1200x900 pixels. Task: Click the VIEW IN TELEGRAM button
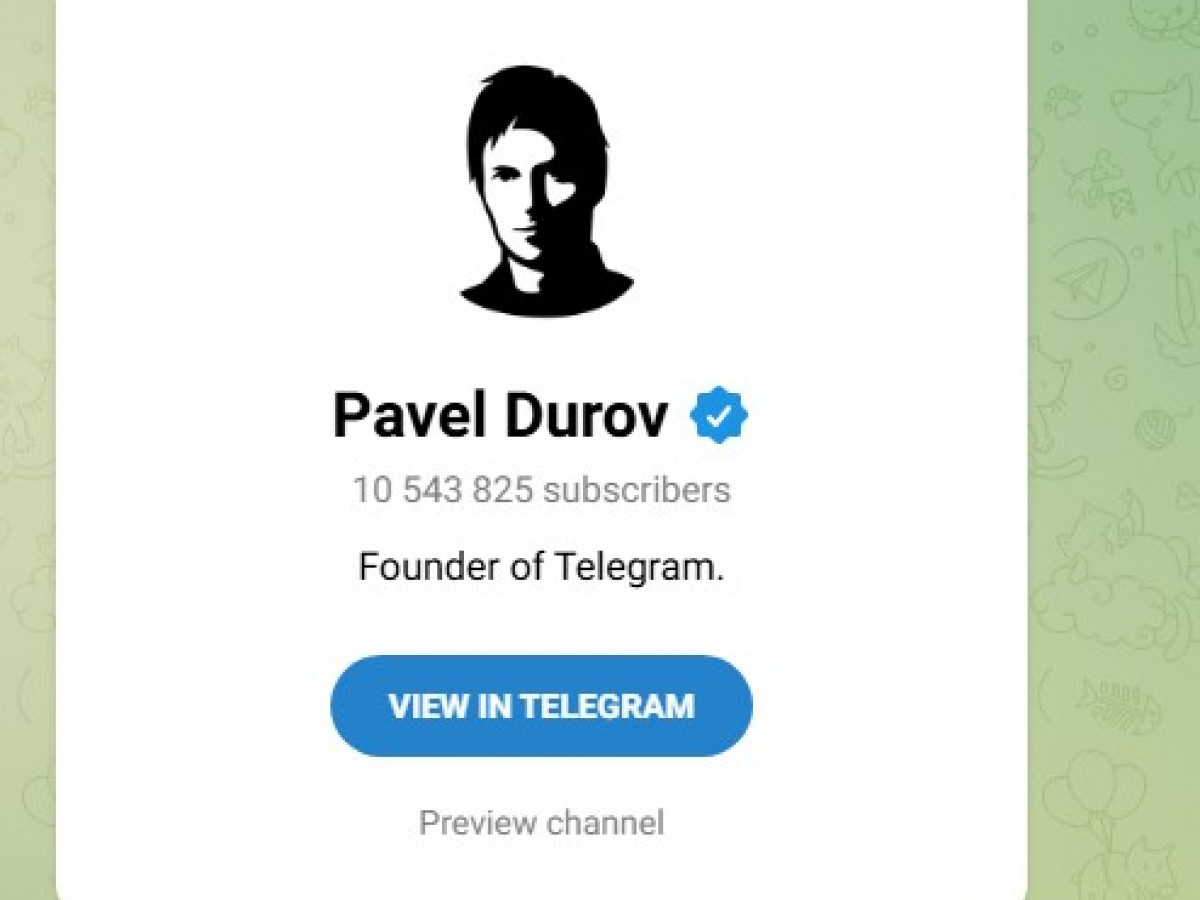541,706
